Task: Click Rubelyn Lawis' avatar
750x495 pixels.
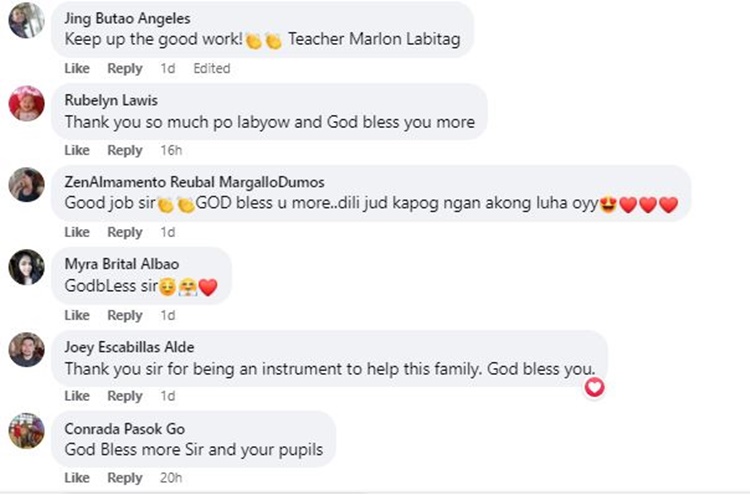Action: 26,103
